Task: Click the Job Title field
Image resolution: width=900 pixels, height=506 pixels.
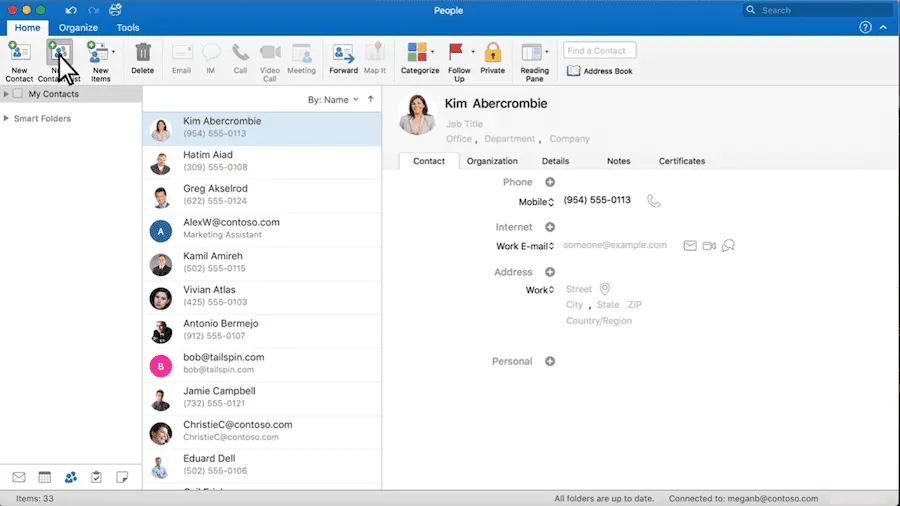Action: [x=464, y=124]
